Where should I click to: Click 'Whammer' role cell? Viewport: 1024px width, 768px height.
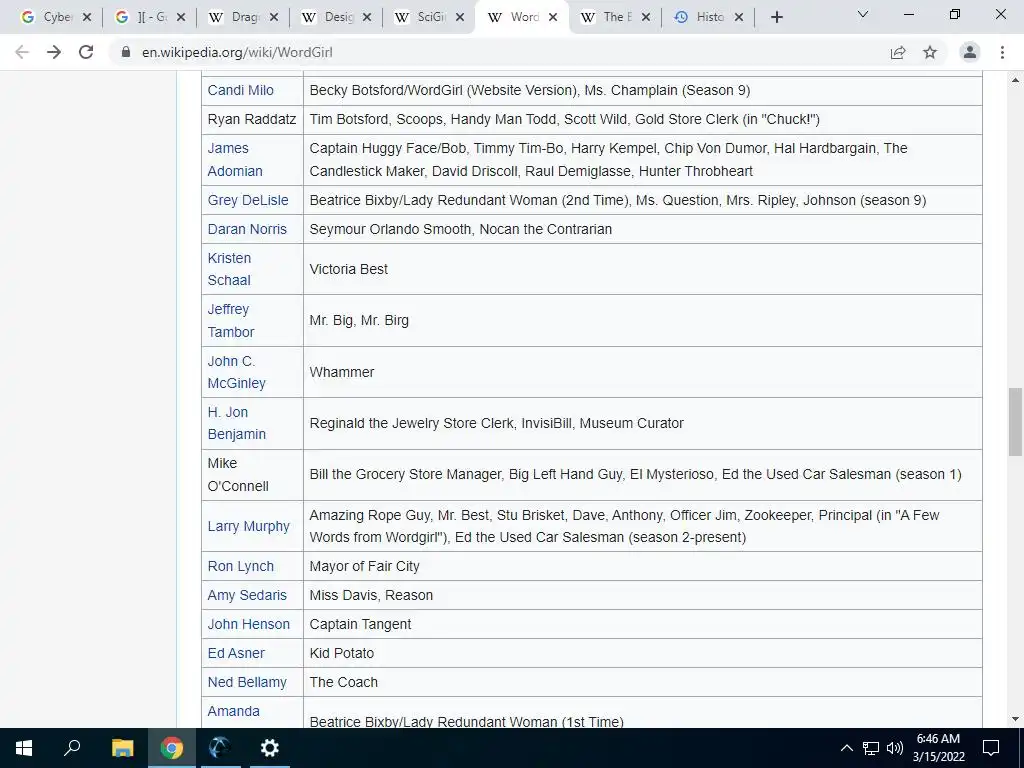(643, 372)
